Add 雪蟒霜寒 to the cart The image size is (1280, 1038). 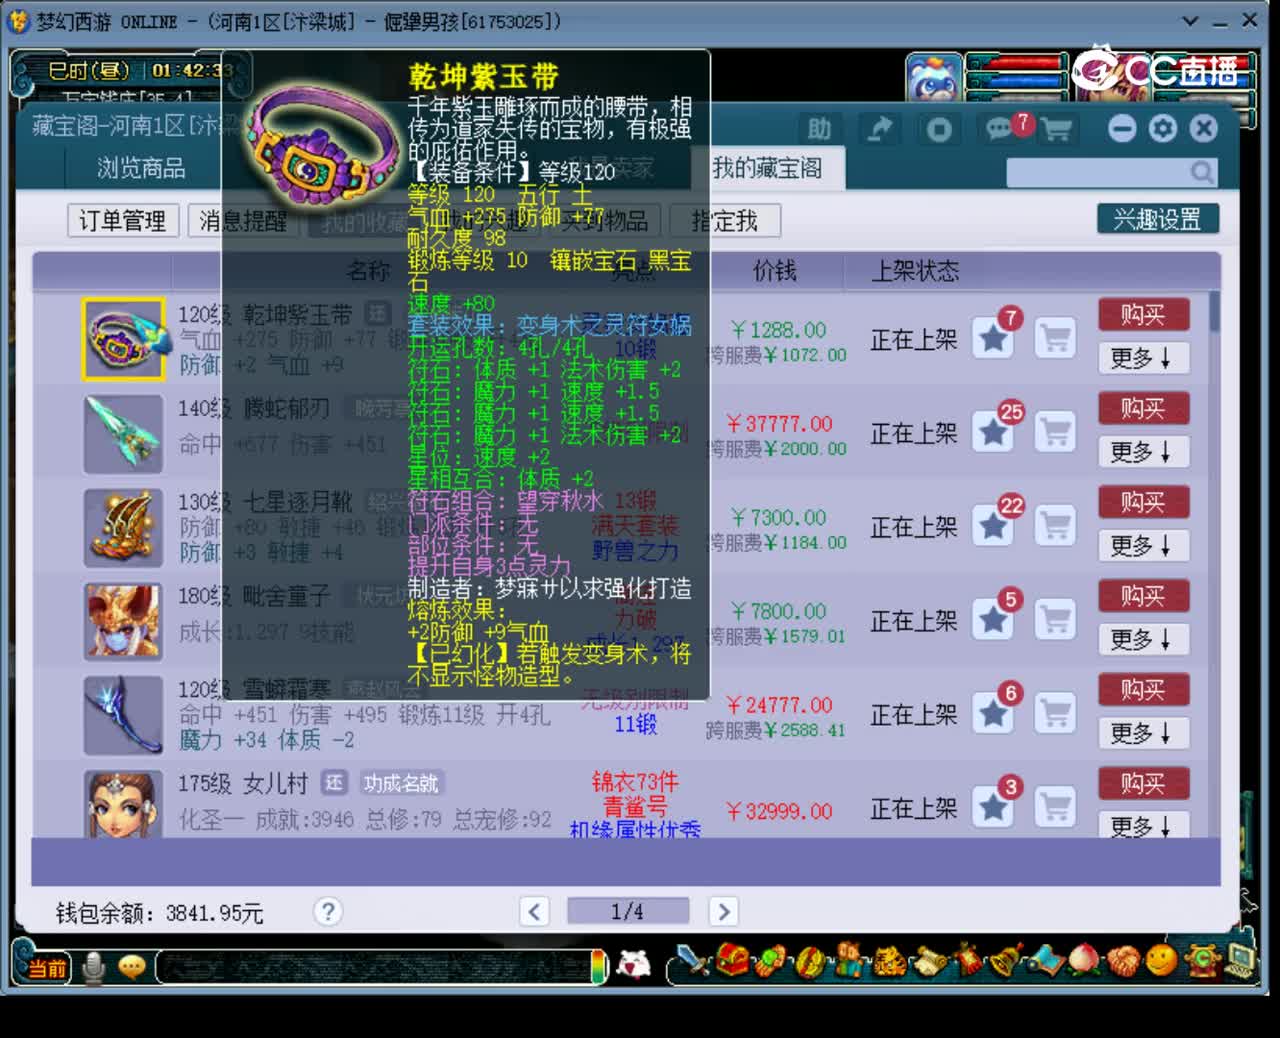1055,714
